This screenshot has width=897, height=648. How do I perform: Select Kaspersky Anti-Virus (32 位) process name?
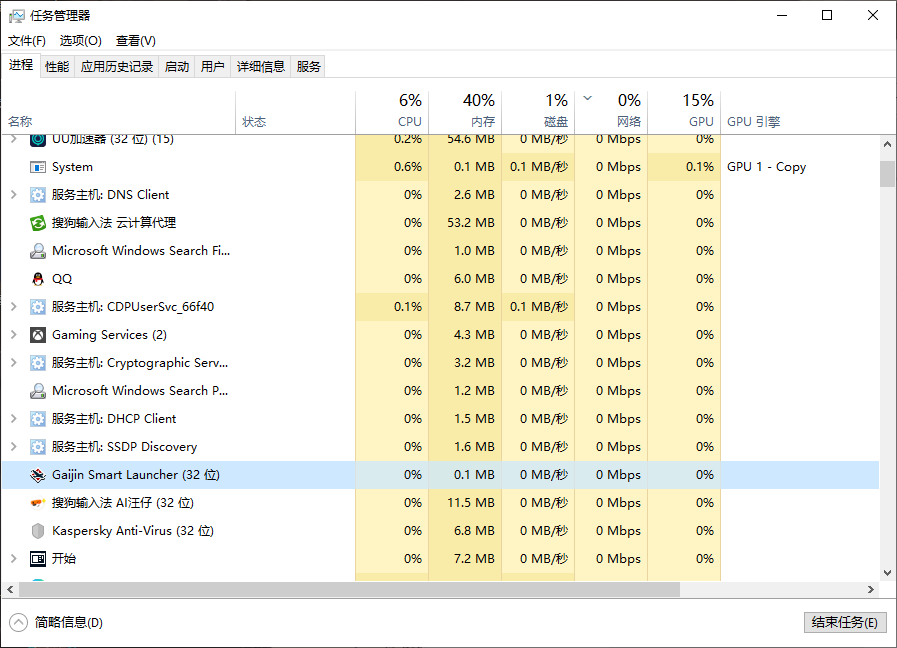click(133, 531)
